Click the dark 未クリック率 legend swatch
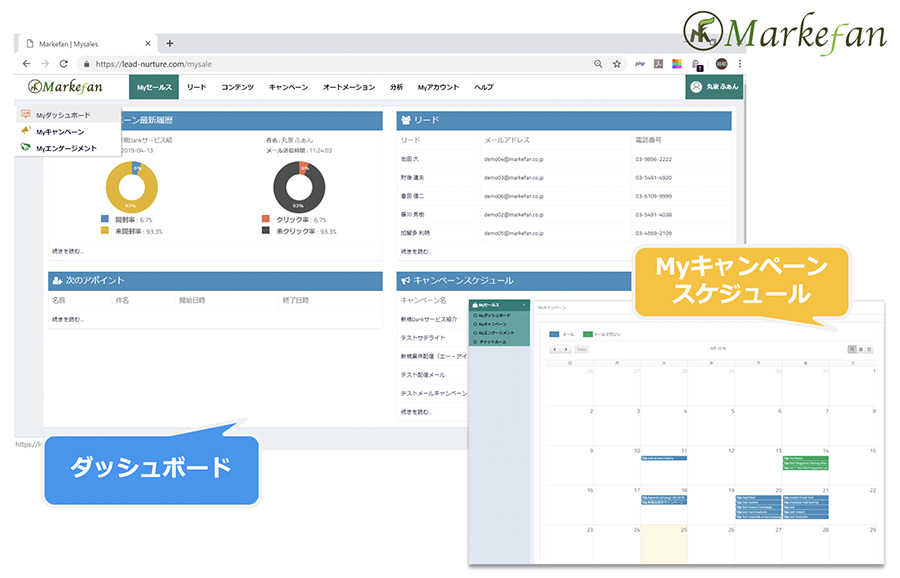This screenshot has width=900, height=578. point(266,230)
